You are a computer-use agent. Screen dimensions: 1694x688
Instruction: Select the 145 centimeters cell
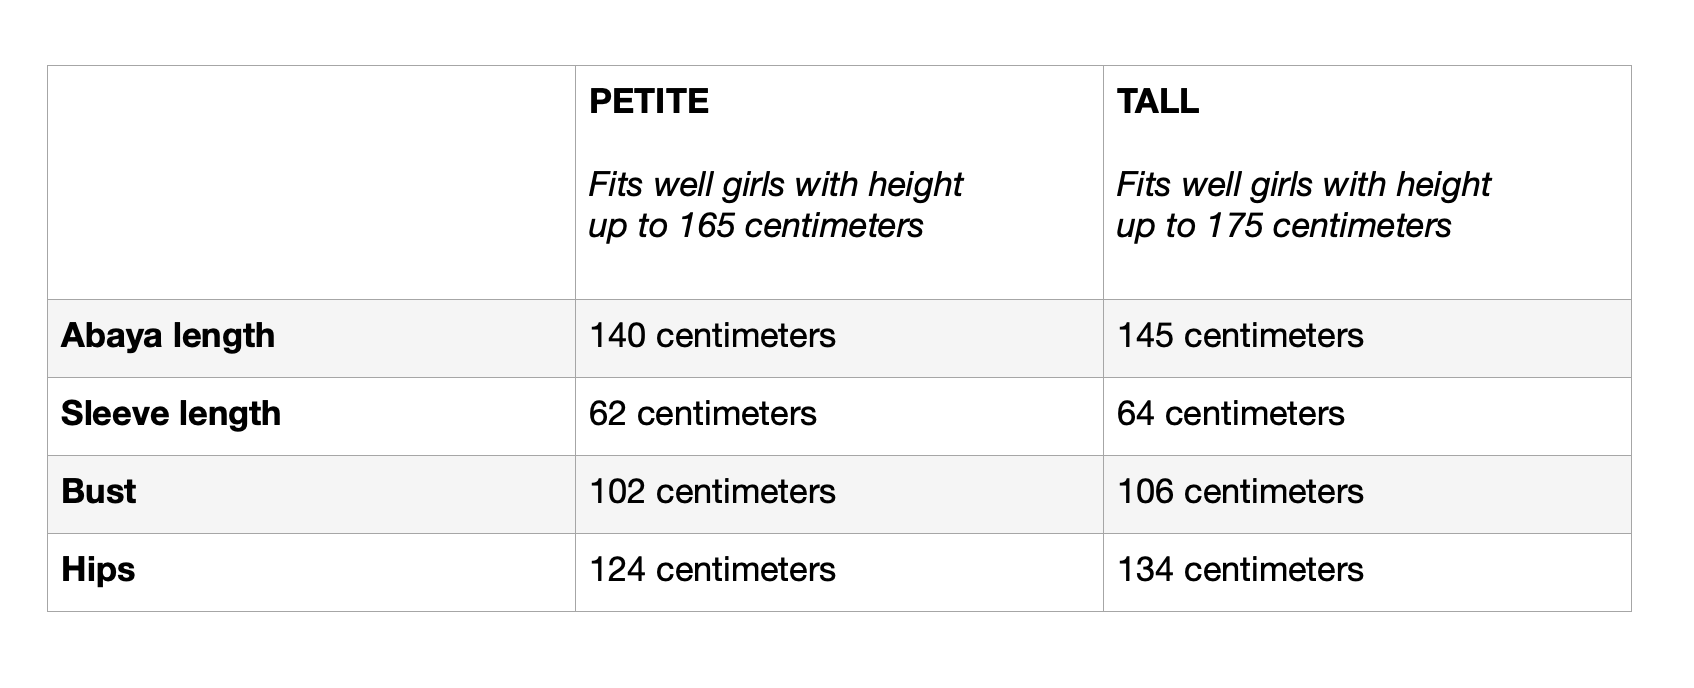coord(1367,338)
